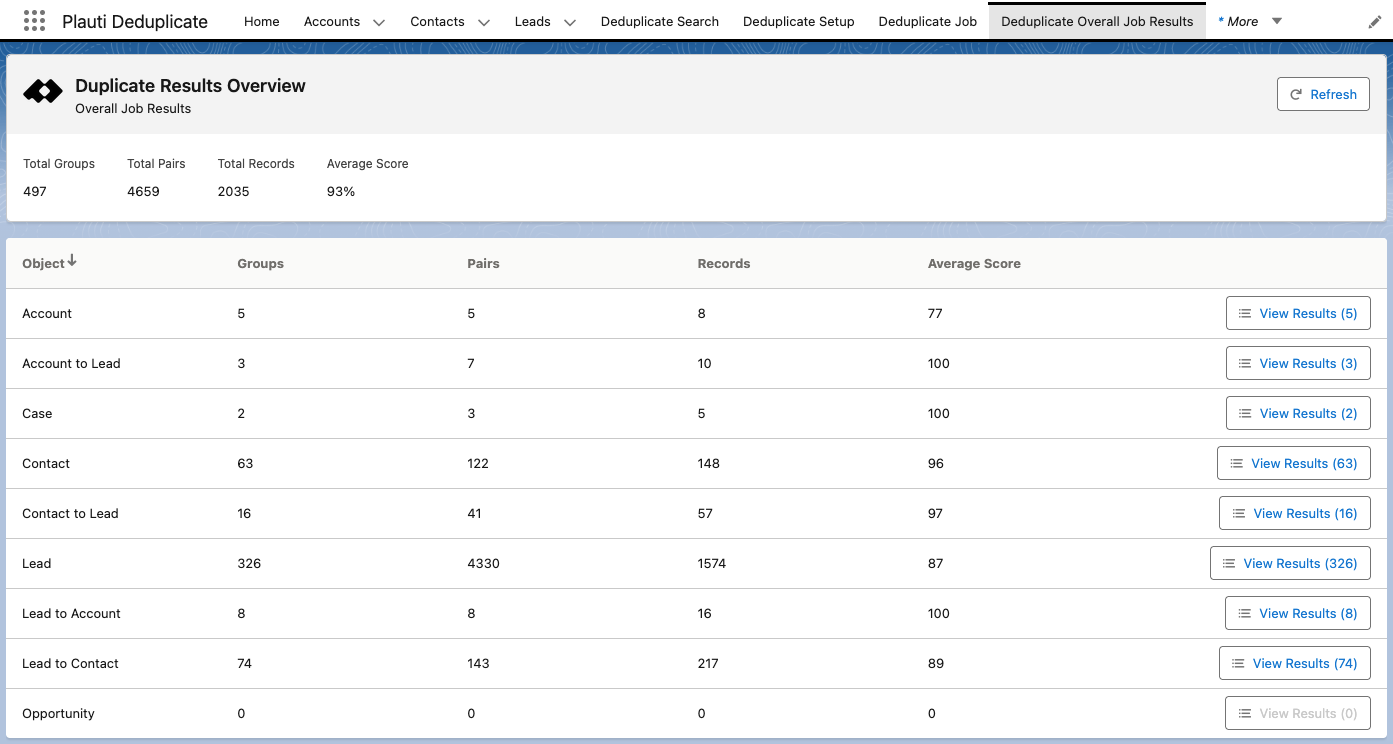Expand the Leads tab dropdown chevron
This screenshot has height=744, width=1393.
tap(569, 22)
